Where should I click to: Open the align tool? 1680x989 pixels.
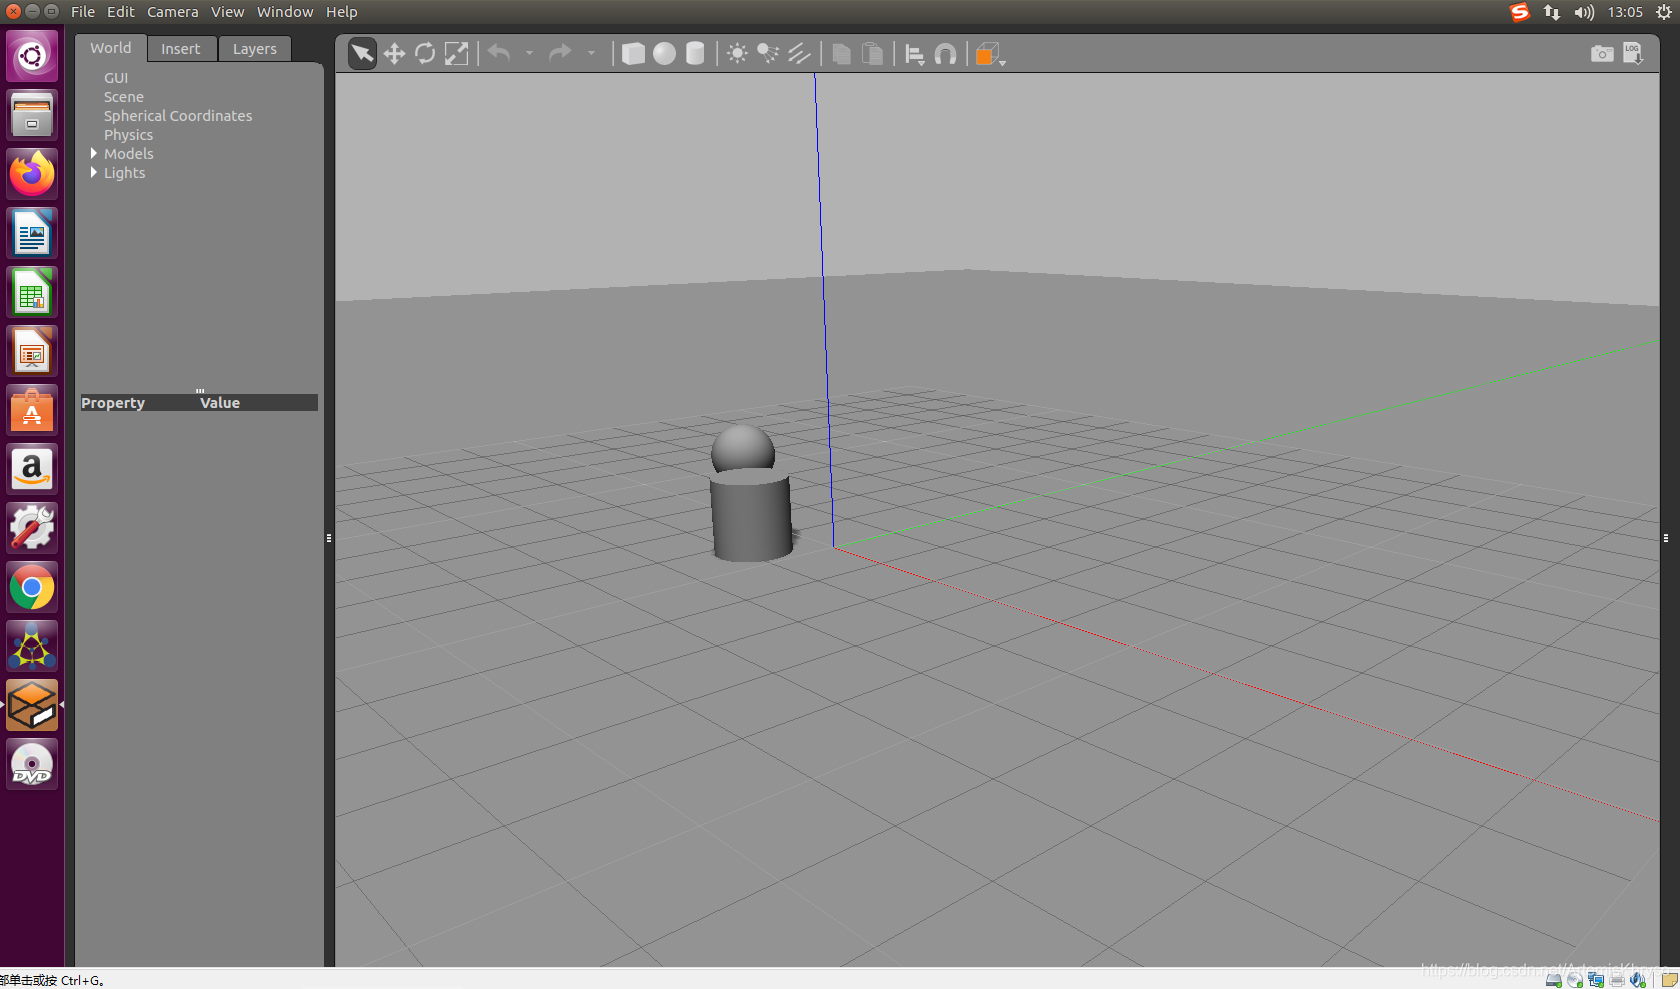click(914, 54)
